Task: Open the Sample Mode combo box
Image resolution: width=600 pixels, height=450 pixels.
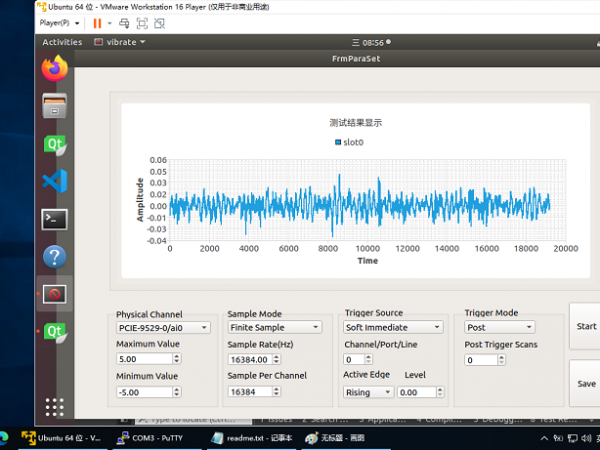Action: 274,327
